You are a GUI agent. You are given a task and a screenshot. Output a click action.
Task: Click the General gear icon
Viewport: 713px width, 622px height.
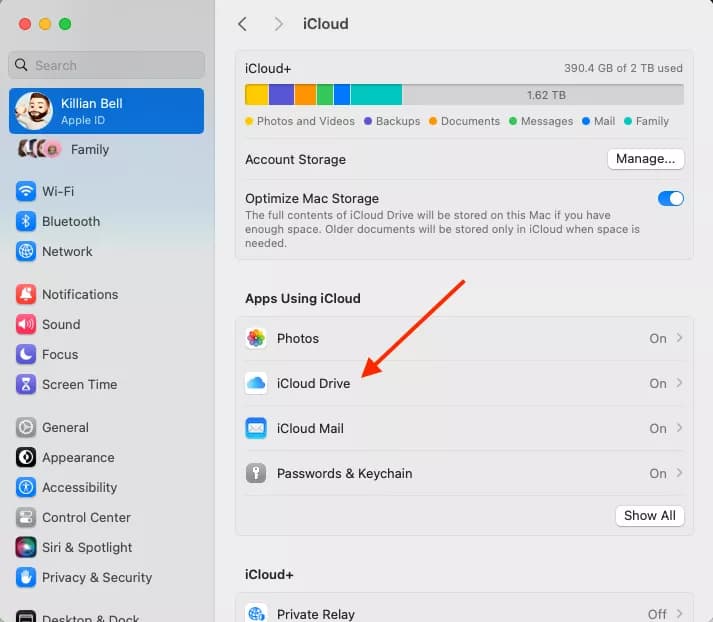pyautogui.click(x=26, y=427)
